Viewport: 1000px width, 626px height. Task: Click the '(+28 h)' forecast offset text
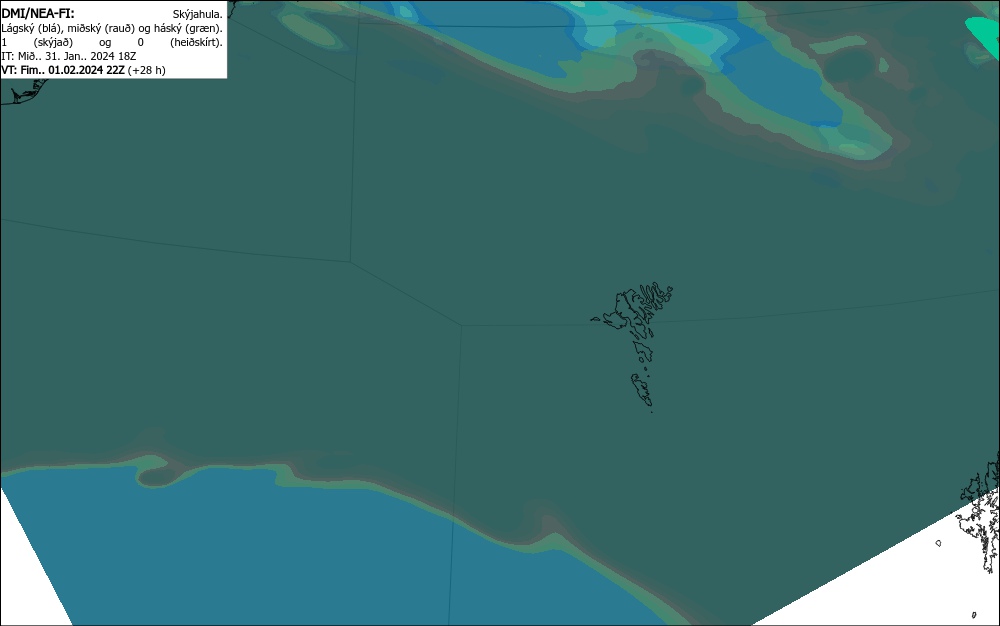(147, 70)
